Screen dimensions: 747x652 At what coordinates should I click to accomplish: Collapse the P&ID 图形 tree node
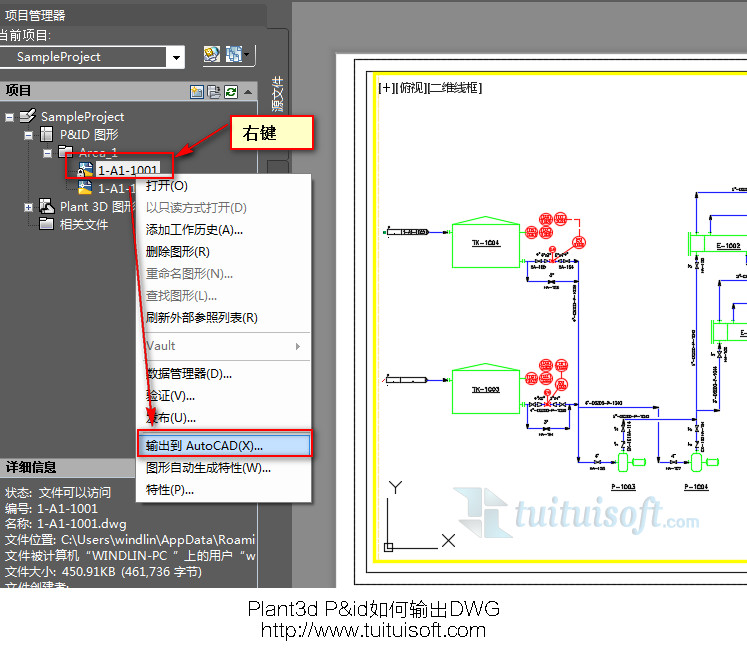pos(29,135)
